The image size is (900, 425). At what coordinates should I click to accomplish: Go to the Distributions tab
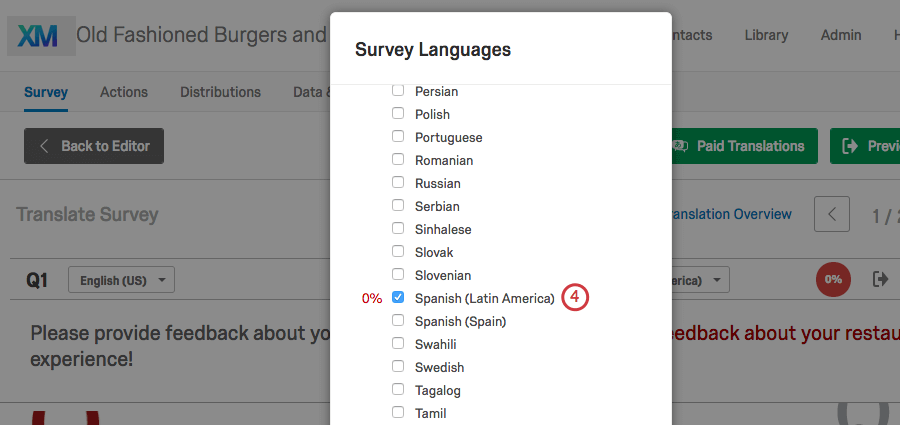220,92
